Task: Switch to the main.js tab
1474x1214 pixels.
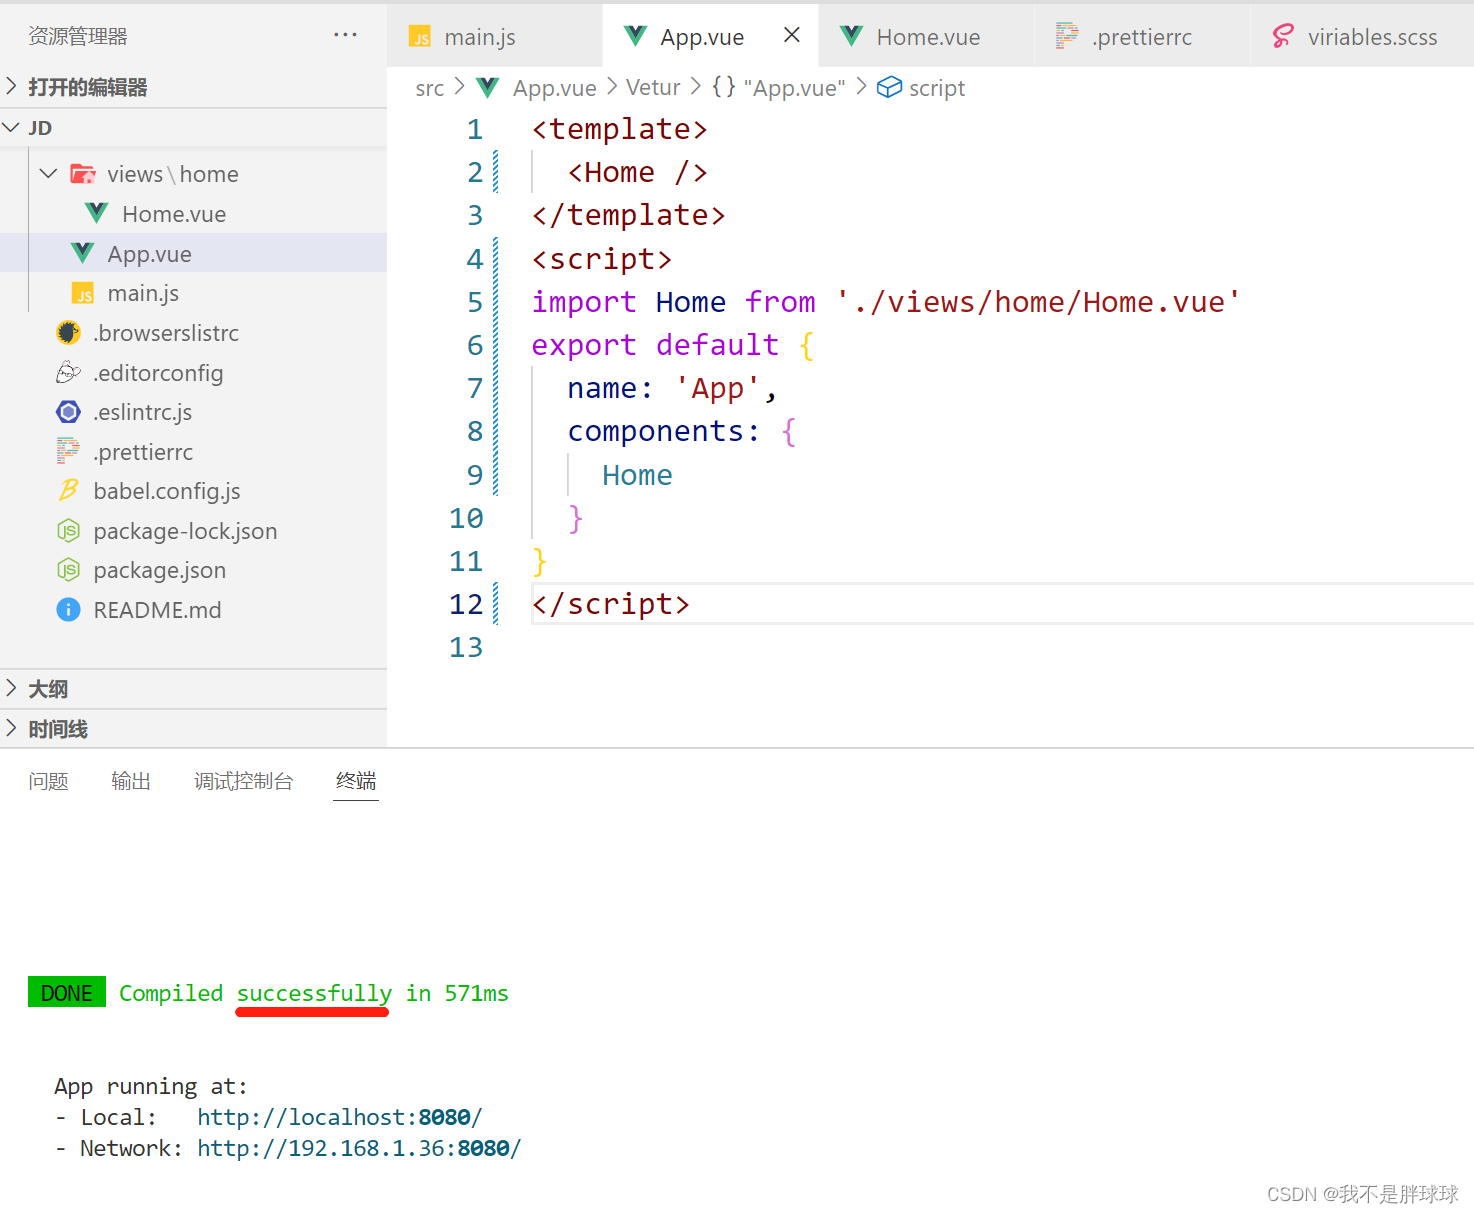Action: click(494, 36)
